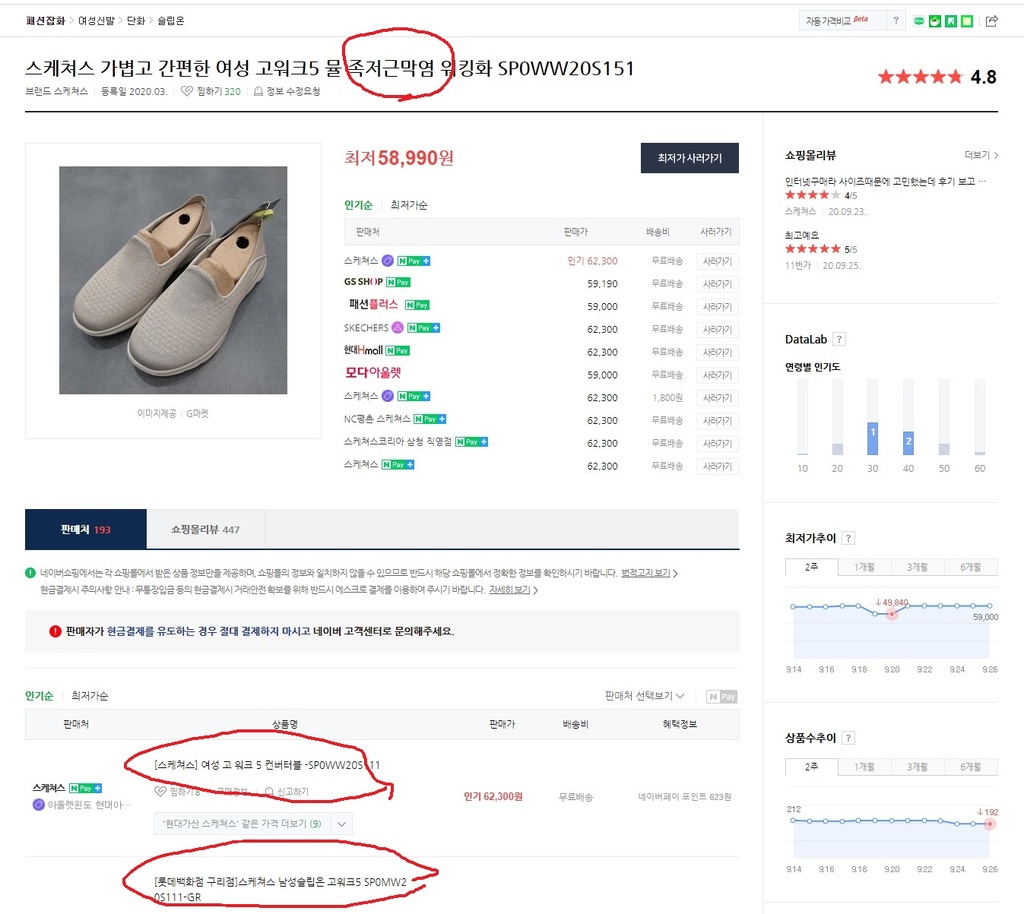
Task: Share to Naver Line chat icon
Action: [919, 22]
